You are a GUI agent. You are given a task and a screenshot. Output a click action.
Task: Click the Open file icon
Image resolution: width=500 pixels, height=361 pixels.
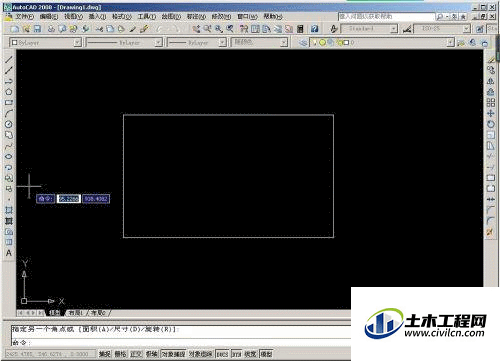click(26, 29)
